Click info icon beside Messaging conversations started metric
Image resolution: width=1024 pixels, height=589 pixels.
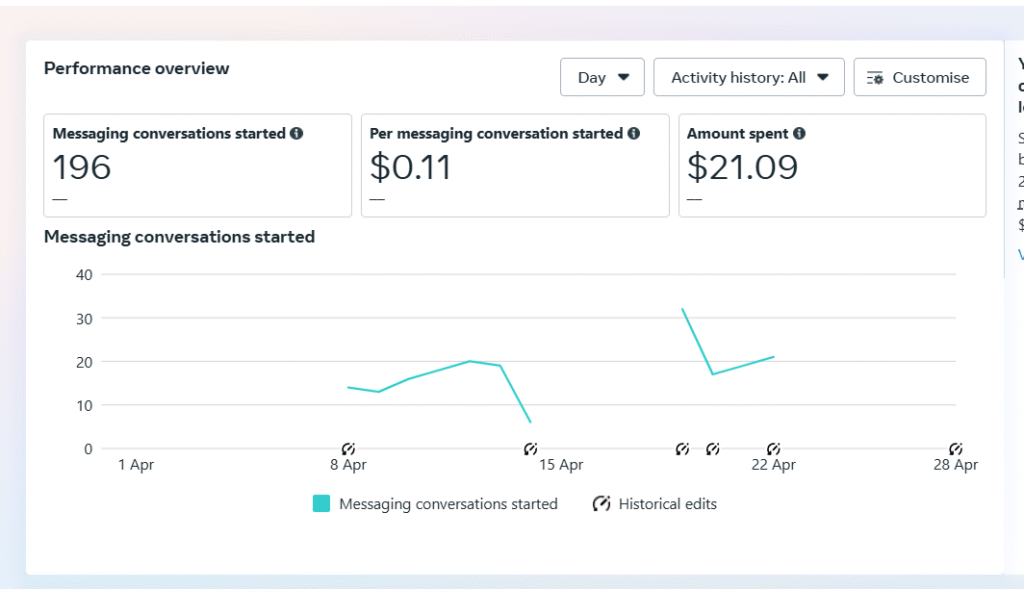pyautogui.click(x=297, y=134)
